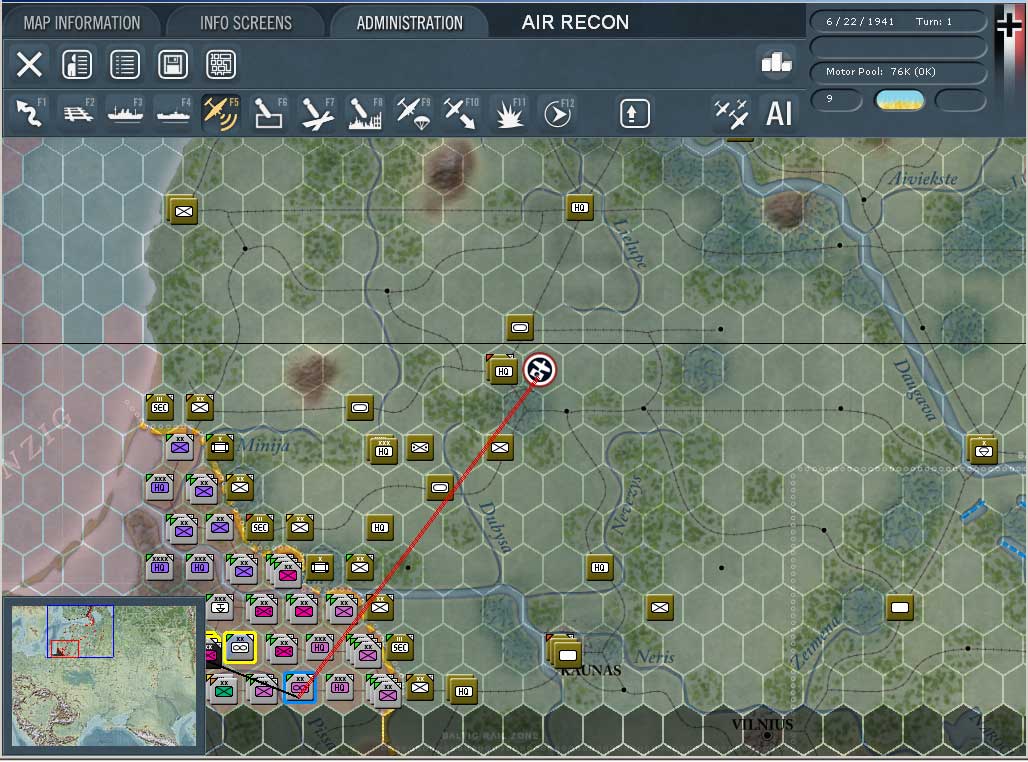This screenshot has height=762, width=1028.
Task: Open the commander's report icon
Action: [x=77, y=64]
